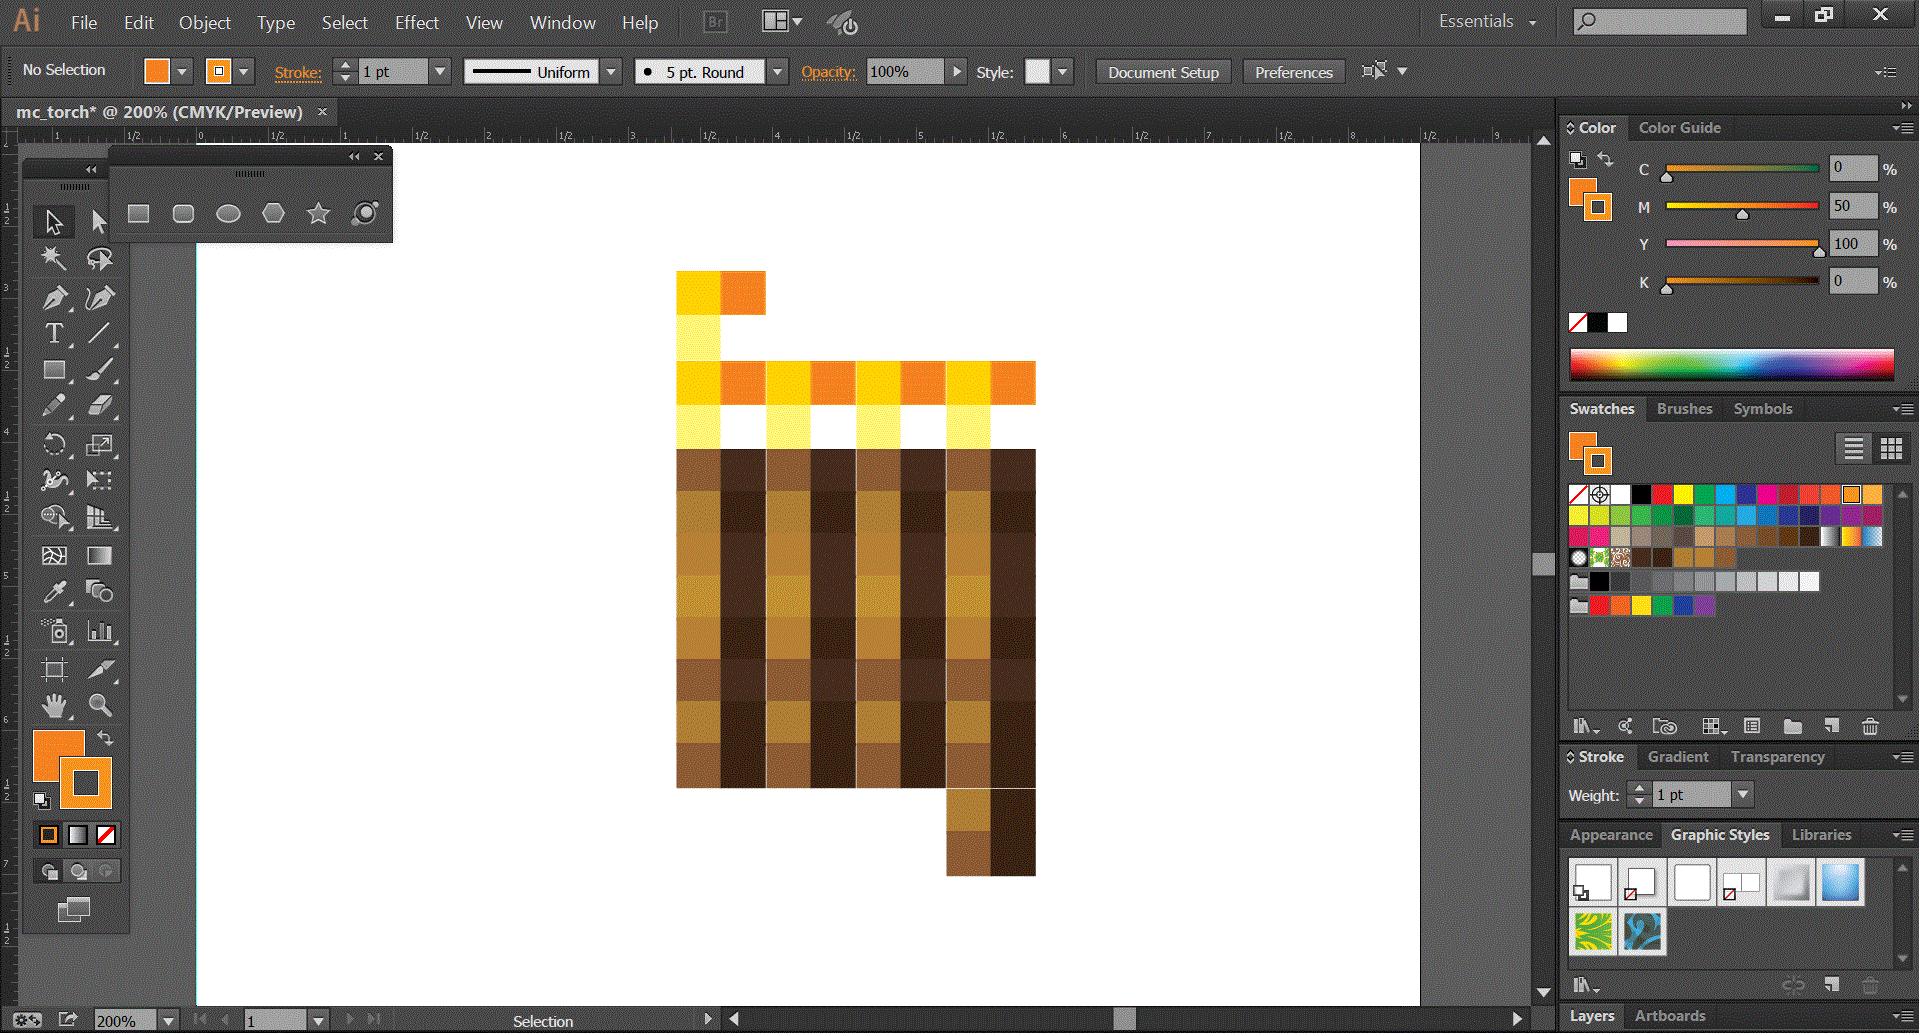Image resolution: width=1919 pixels, height=1033 pixels.
Task: Open brush definition 5 pt. Round dropdown
Action: pos(777,71)
